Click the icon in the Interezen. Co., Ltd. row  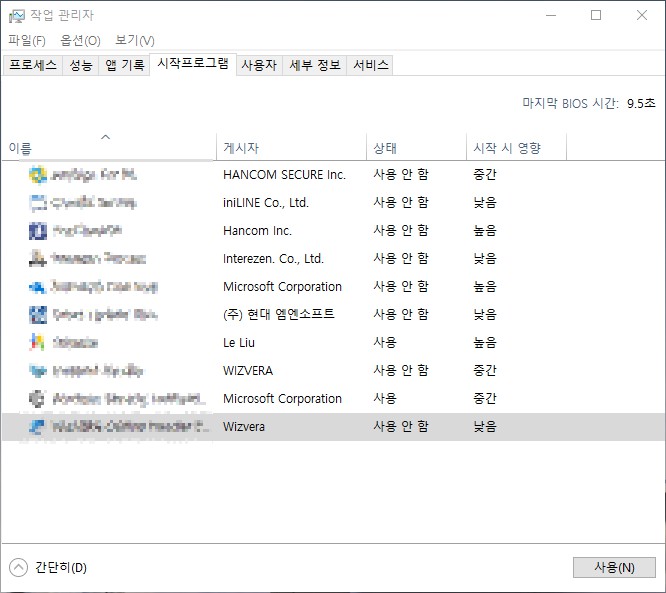coord(37,259)
